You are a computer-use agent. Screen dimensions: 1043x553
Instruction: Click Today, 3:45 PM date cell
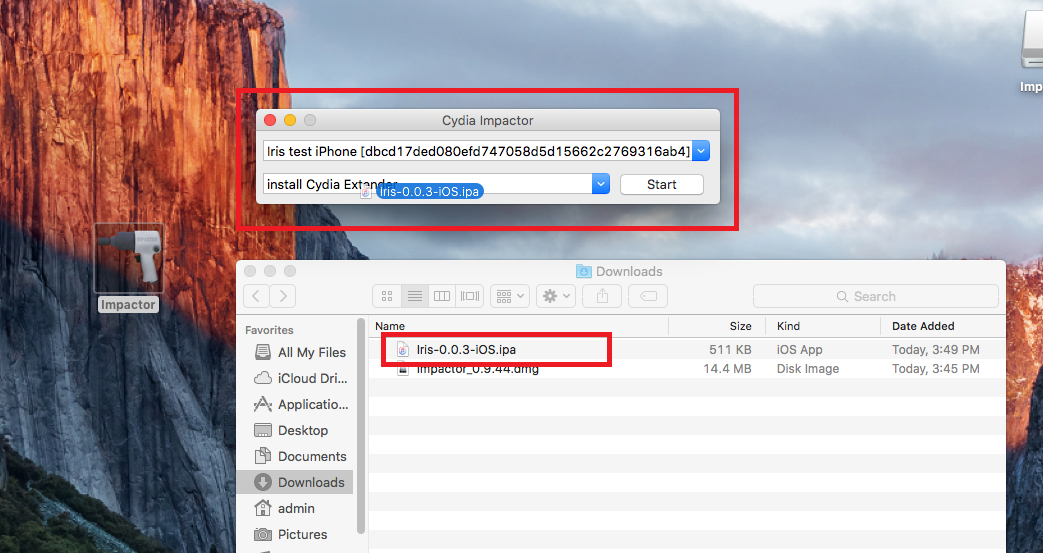pyautogui.click(x=935, y=369)
